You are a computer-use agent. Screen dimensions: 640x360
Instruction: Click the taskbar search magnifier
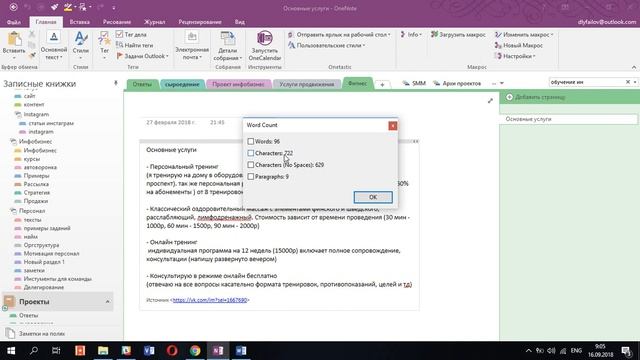[34, 351]
